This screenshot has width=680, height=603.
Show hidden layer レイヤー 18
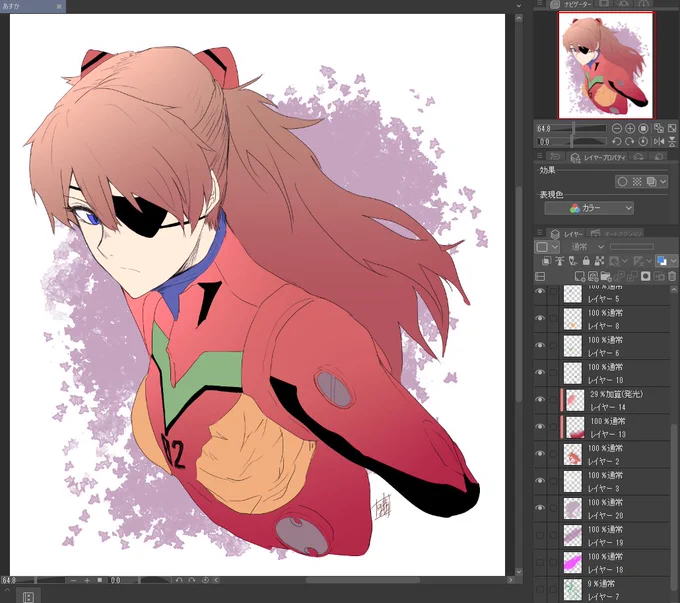[x=540, y=562]
